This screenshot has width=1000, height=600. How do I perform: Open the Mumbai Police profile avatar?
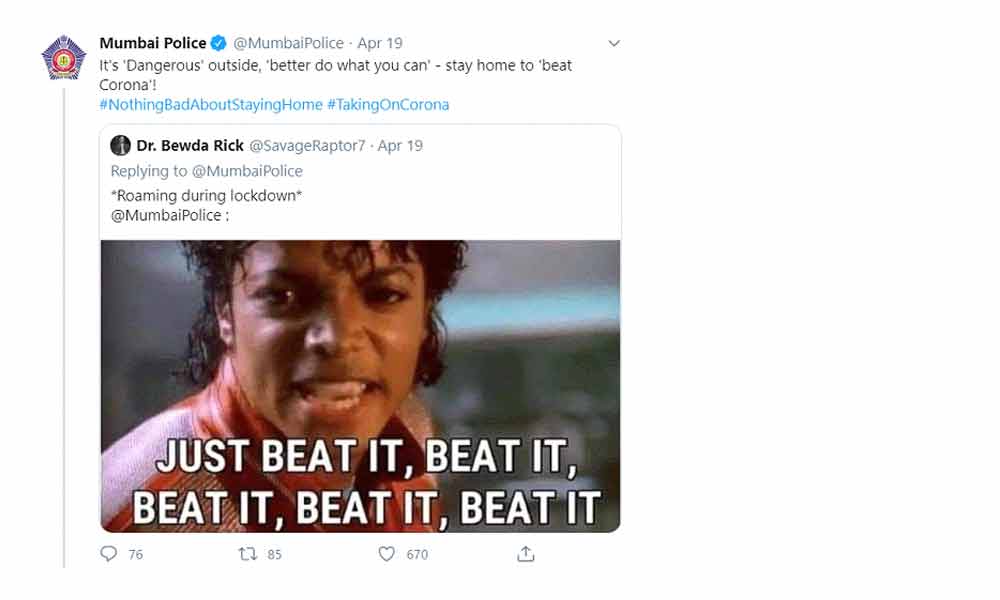click(63, 59)
